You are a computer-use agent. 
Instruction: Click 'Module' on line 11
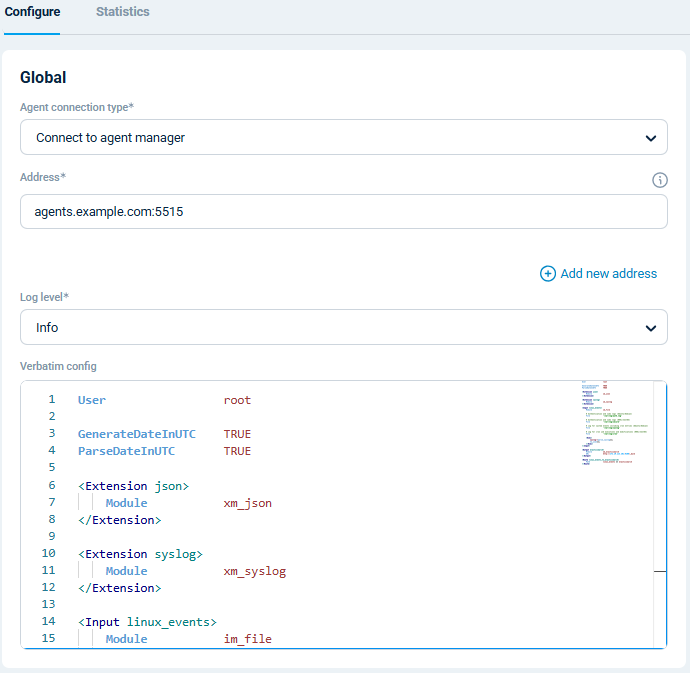[x=126, y=571]
